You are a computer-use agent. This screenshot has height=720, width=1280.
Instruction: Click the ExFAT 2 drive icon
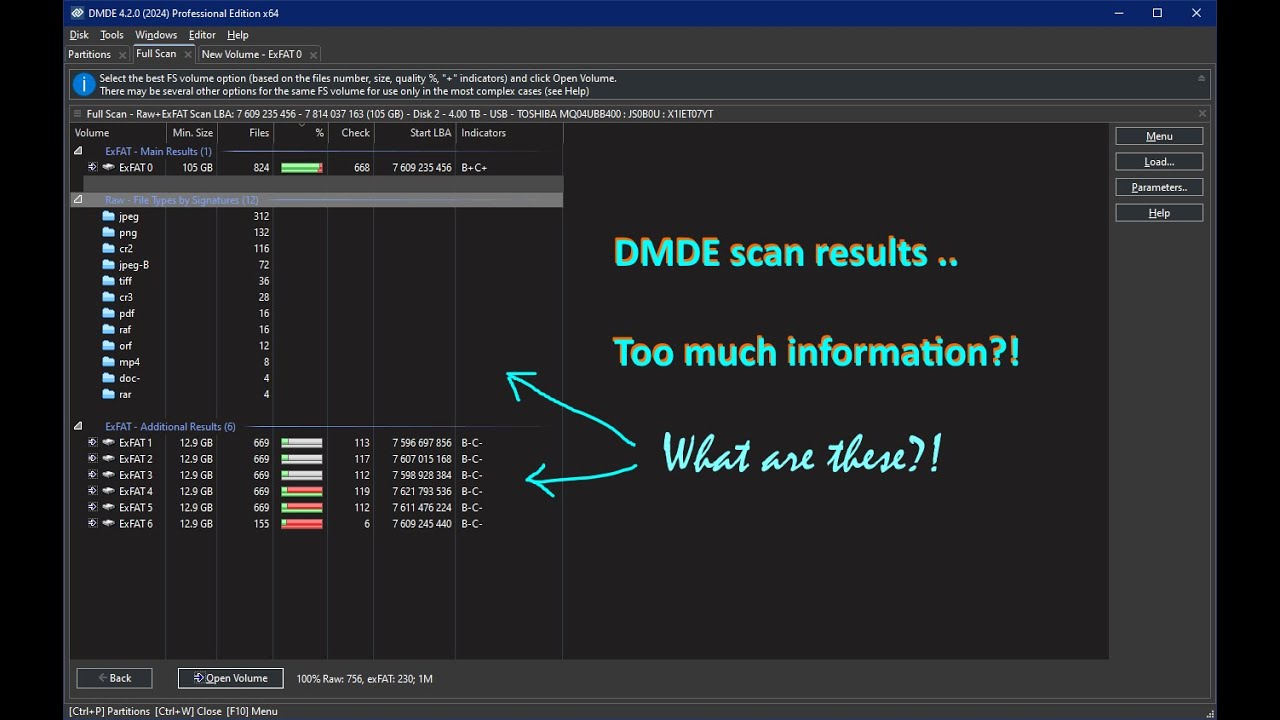coord(108,459)
